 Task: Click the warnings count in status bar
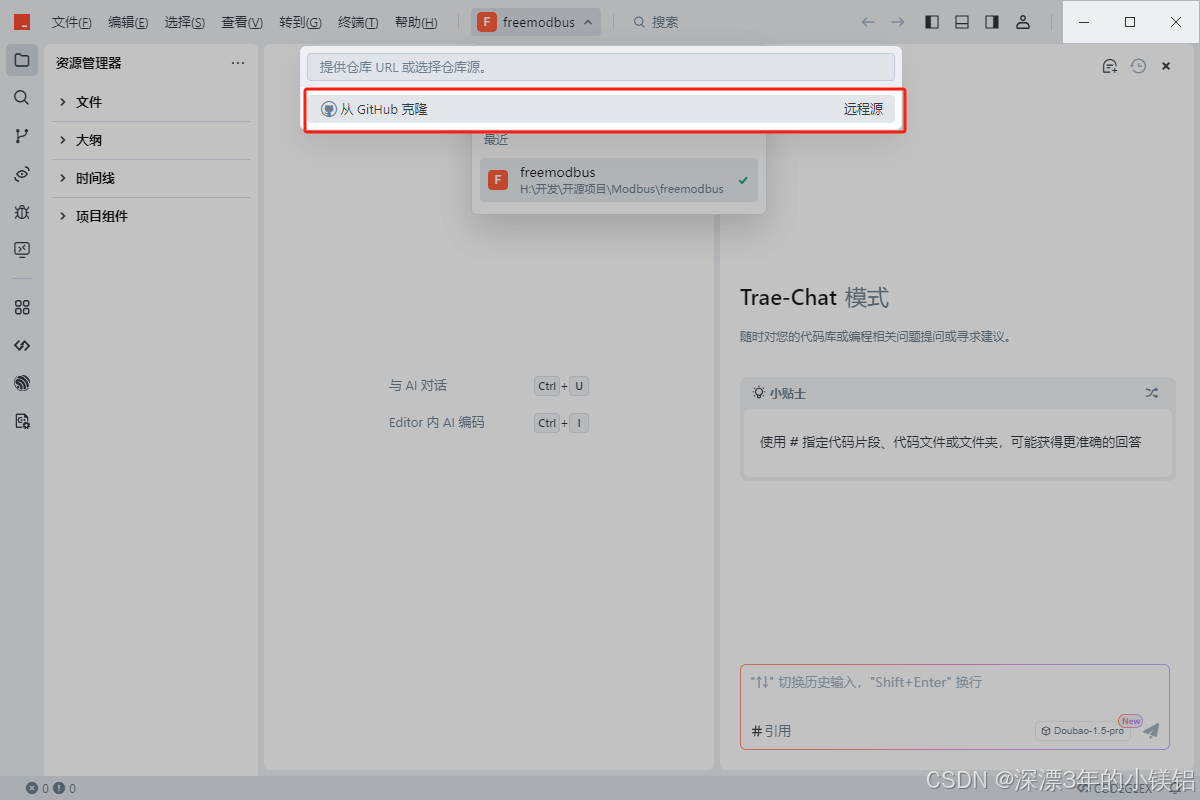[x=64, y=788]
